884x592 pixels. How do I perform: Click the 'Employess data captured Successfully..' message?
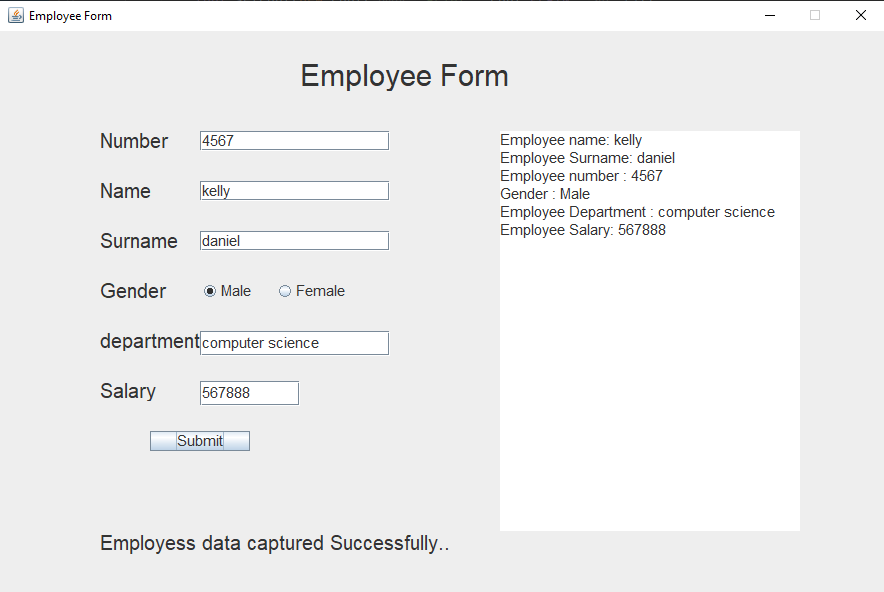click(x=275, y=543)
